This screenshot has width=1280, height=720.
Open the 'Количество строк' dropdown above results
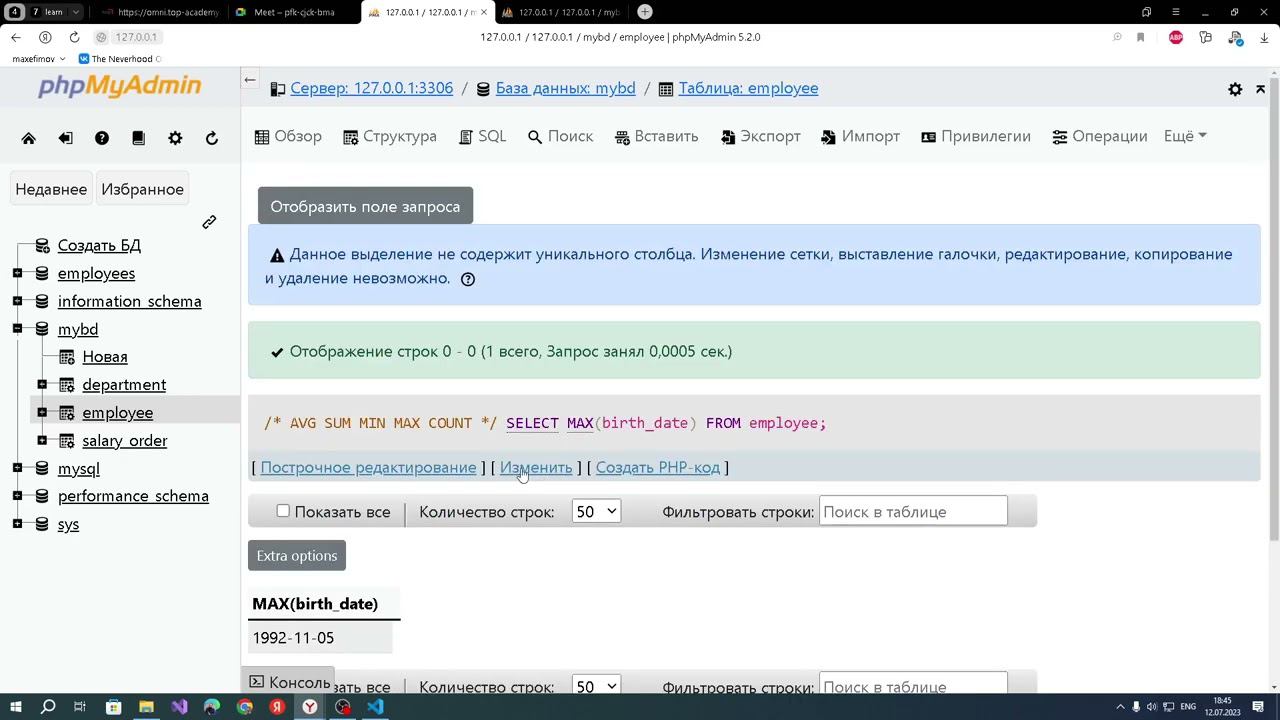click(x=596, y=512)
